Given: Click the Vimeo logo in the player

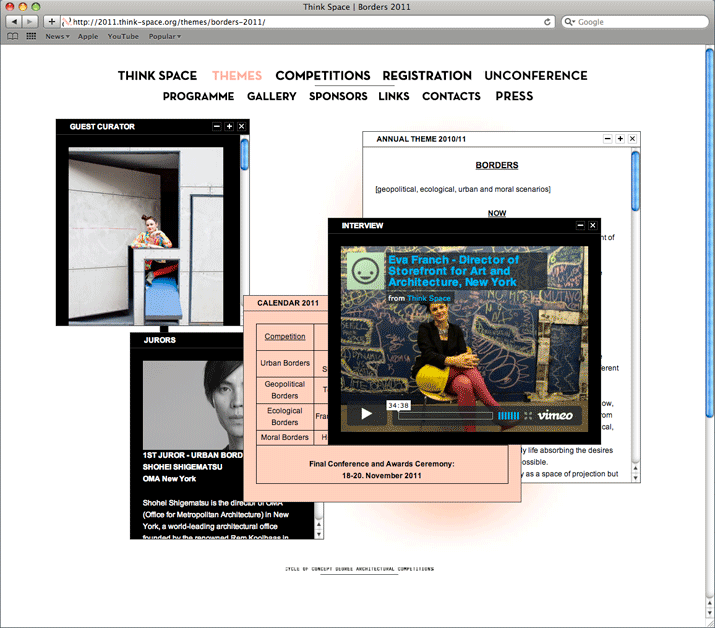Looking at the screenshot, I should [555, 415].
